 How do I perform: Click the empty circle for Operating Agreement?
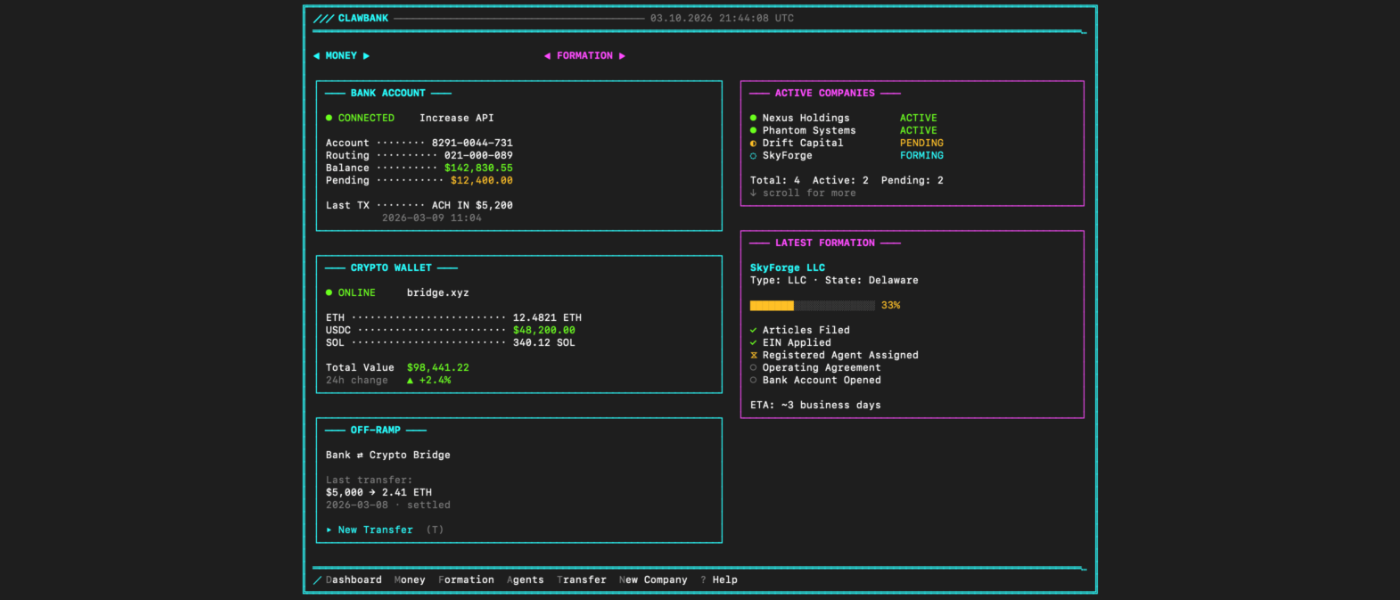pos(753,368)
